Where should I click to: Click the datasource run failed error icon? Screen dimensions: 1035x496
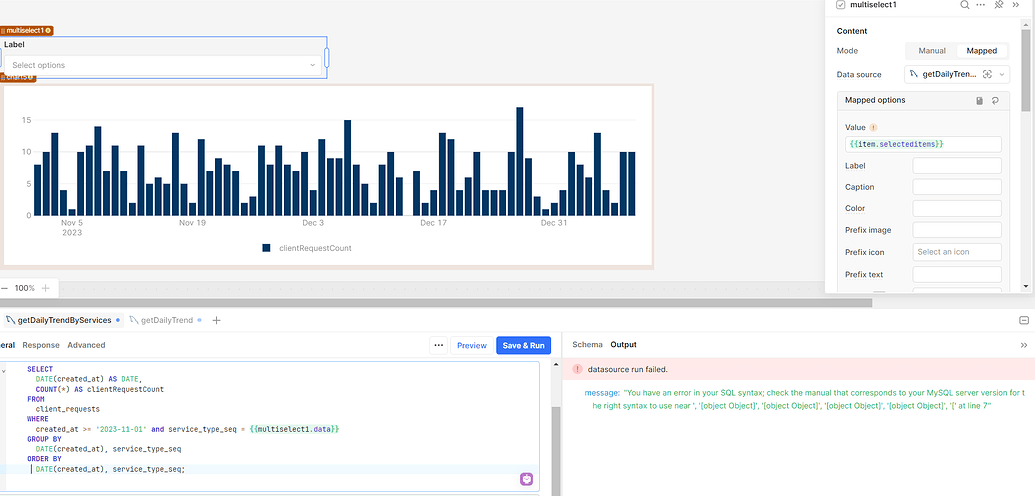pos(578,369)
